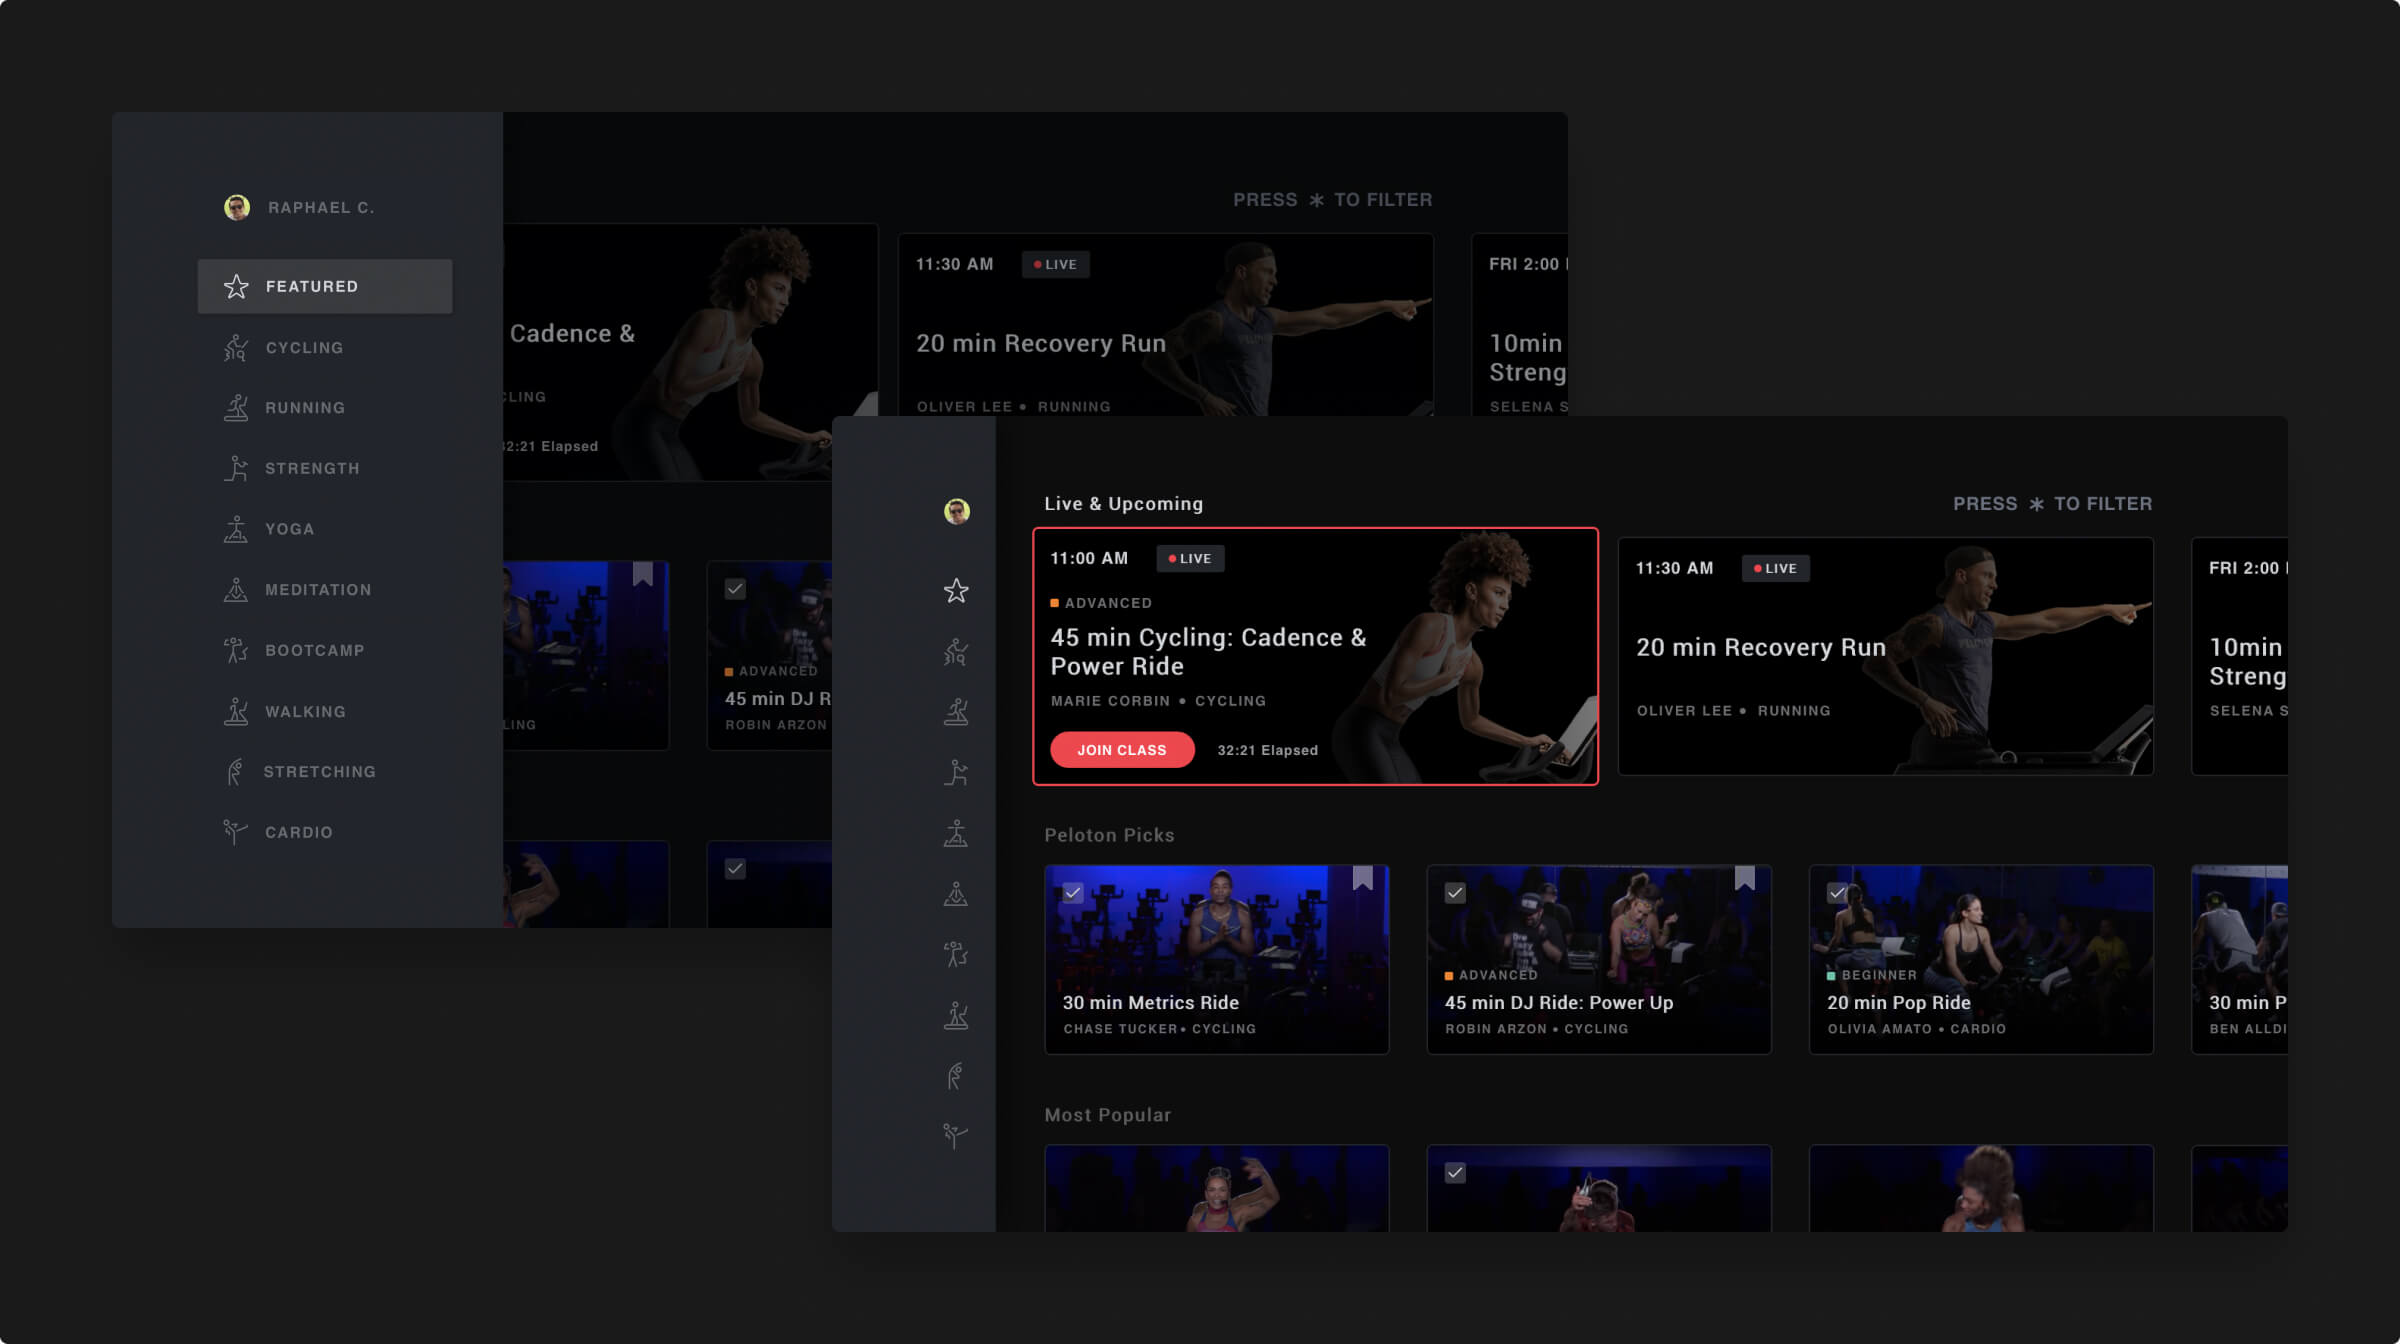Image resolution: width=2400 pixels, height=1344 pixels.
Task: Select the running icon in the collapsed sidebar
Action: (x=957, y=712)
